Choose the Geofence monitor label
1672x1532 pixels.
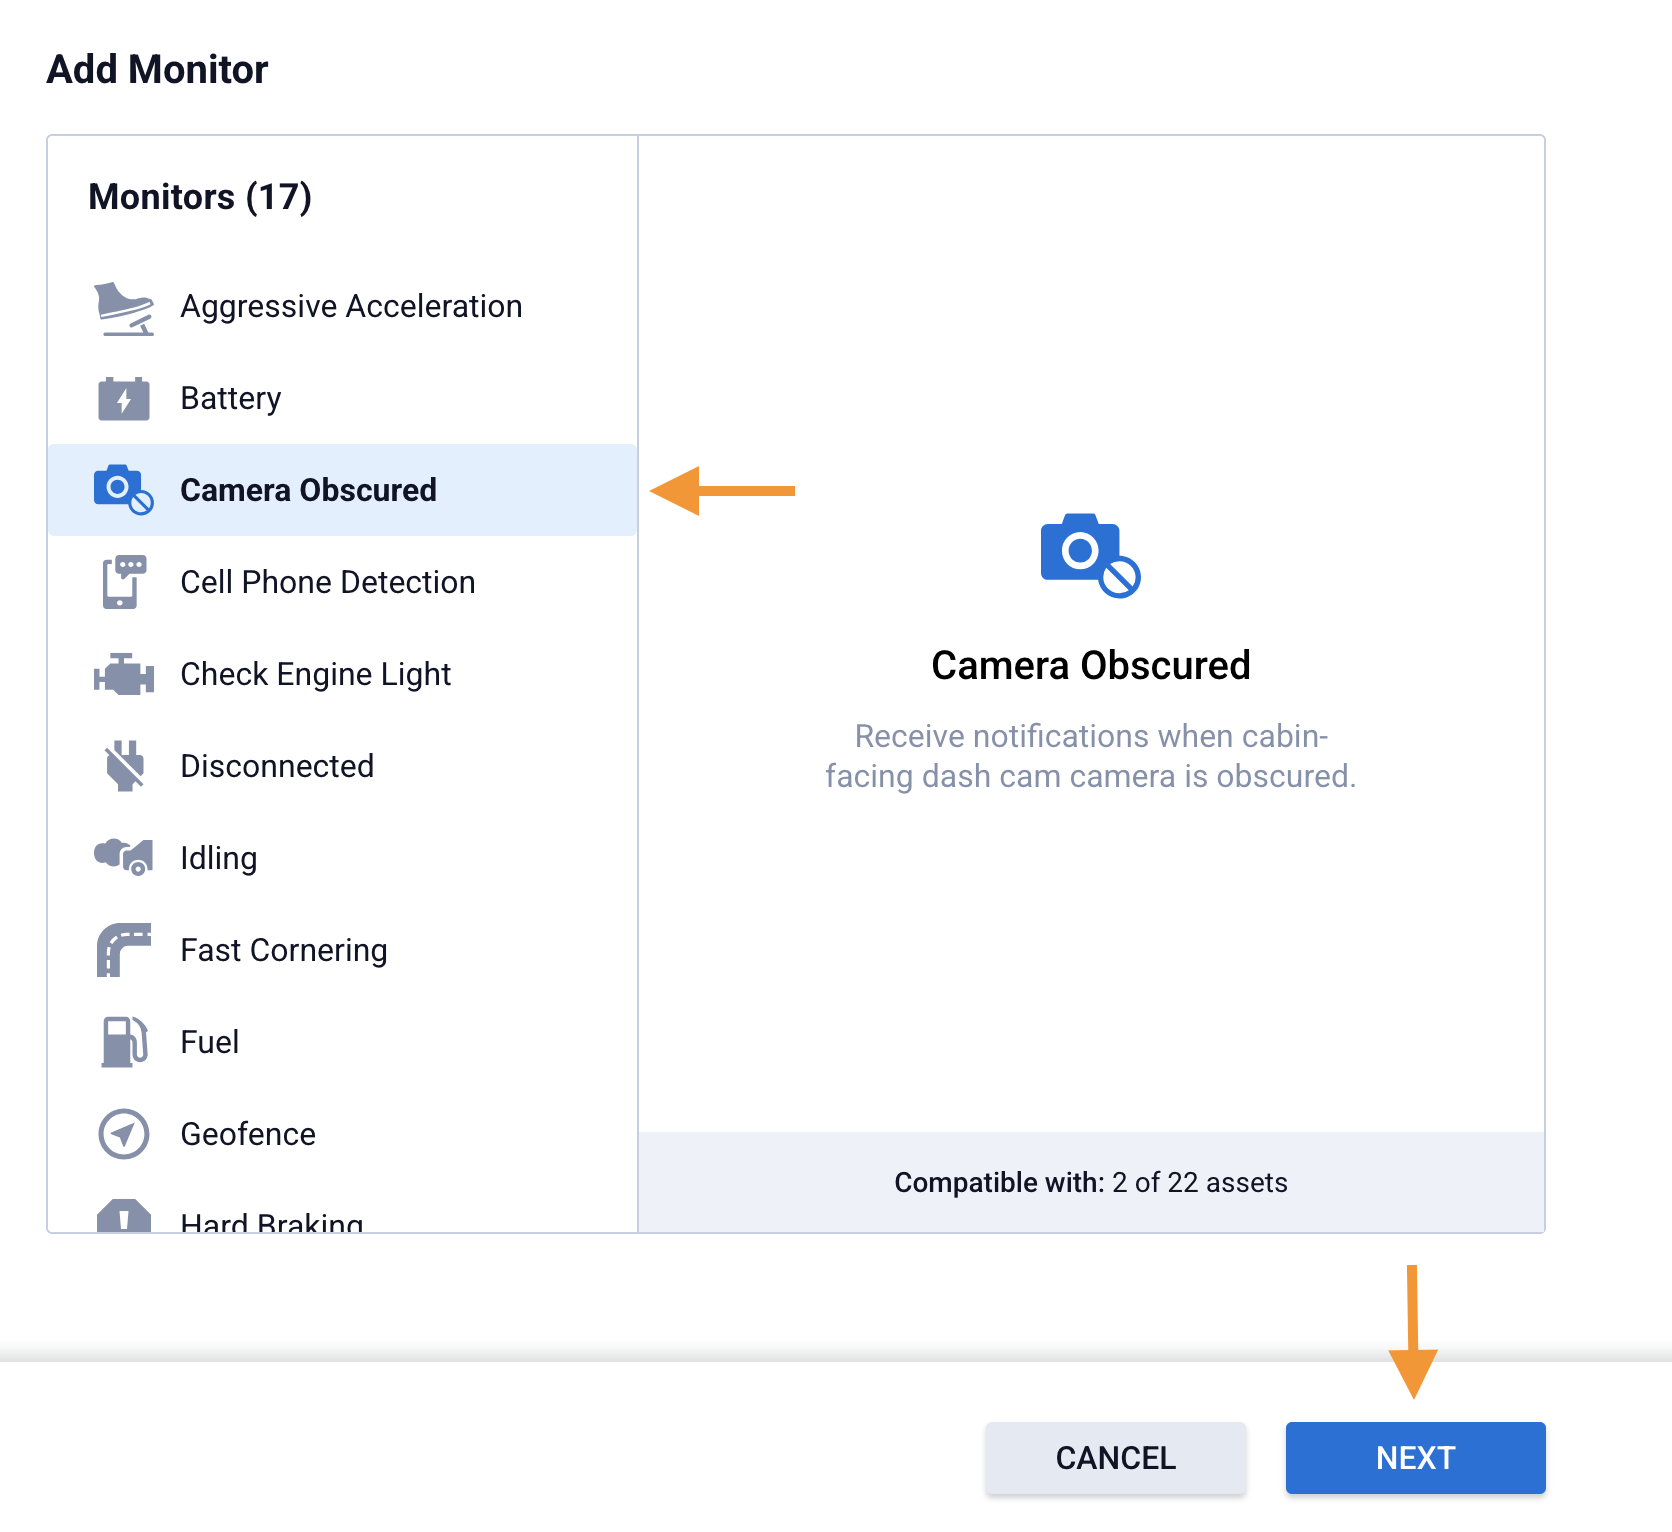[248, 1134]
